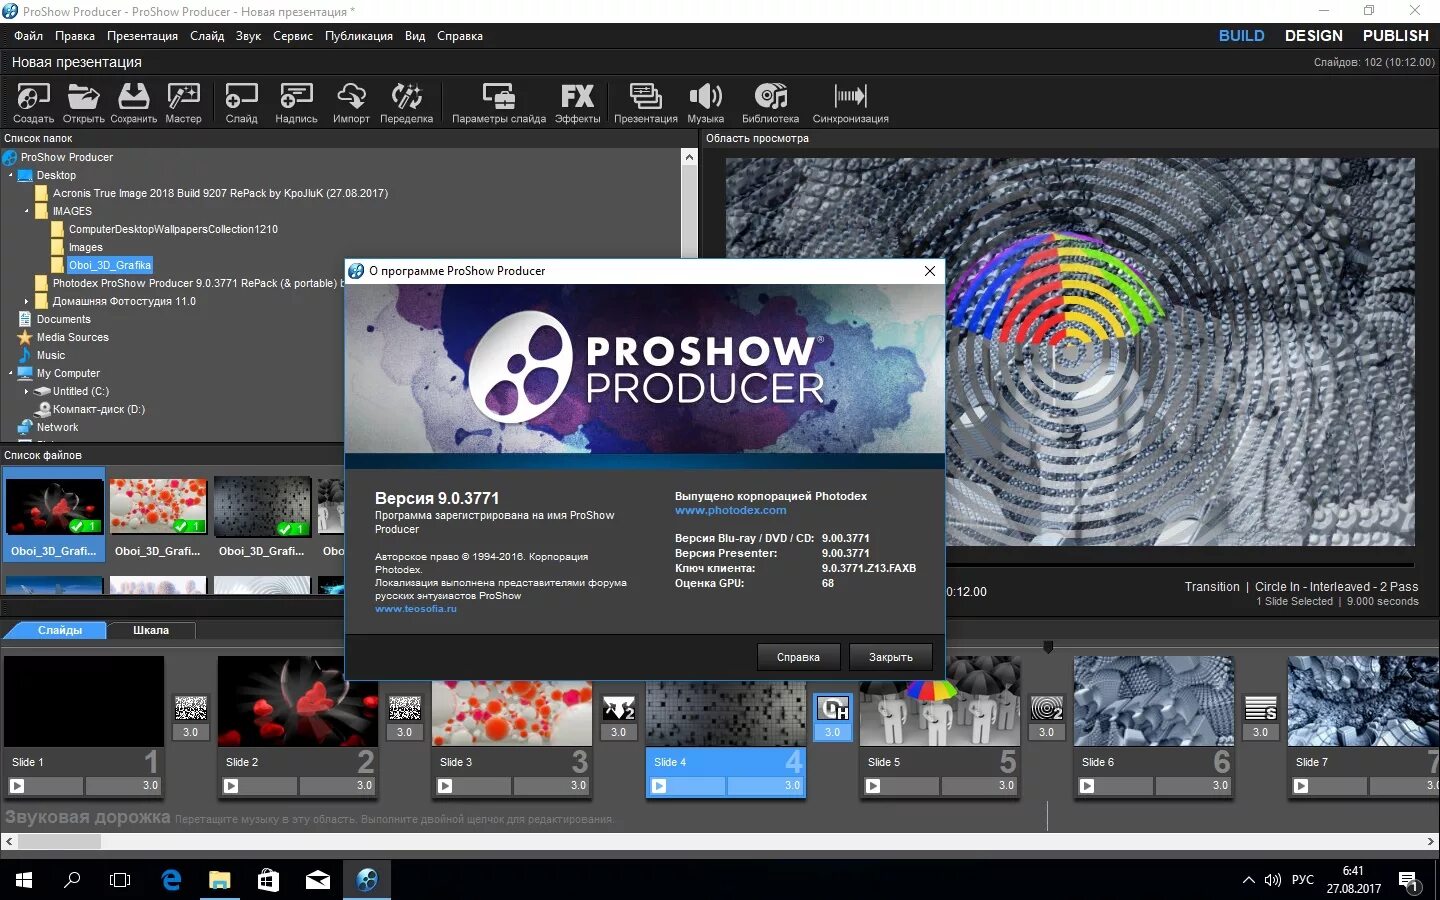The image size is (1440, 900).
Task: Switch to PUBLISH workspace
Action: 1395,36
